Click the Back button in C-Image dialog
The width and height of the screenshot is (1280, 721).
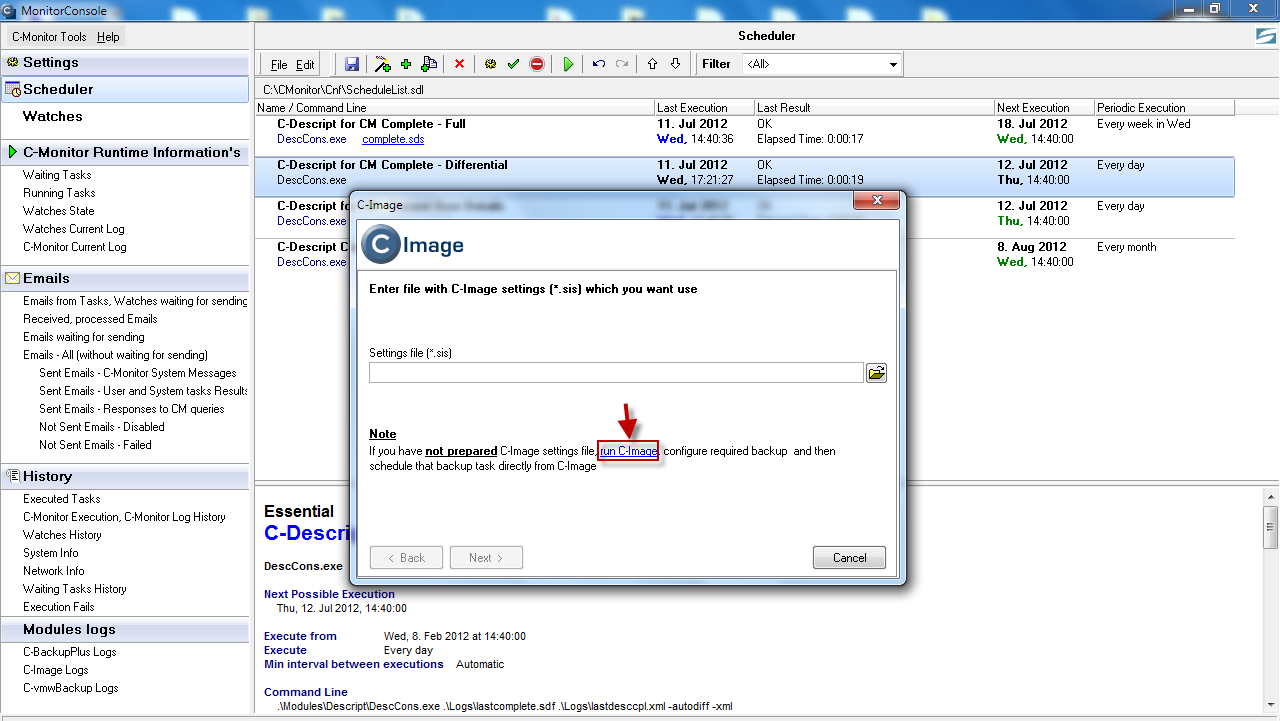[406, 558]
